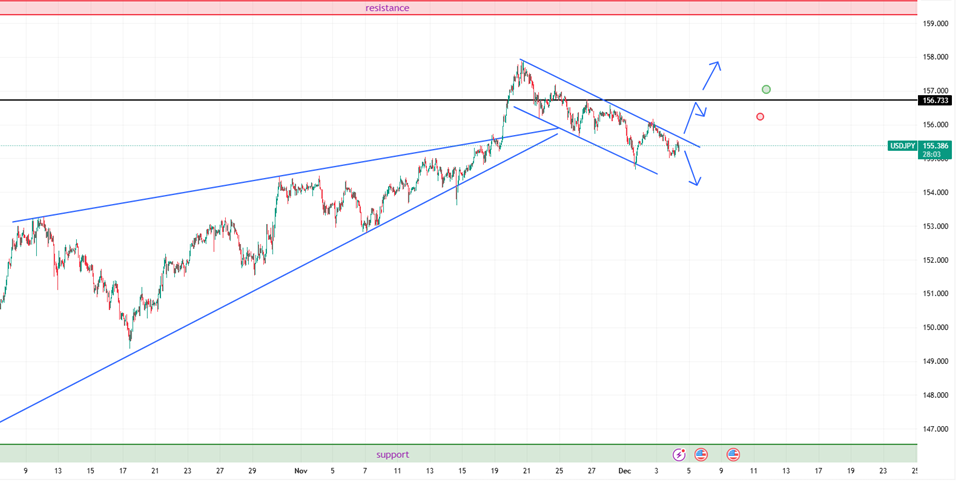Open the later US flag economic event
Viewport: 961px width, 484px height.
(733, 454)
